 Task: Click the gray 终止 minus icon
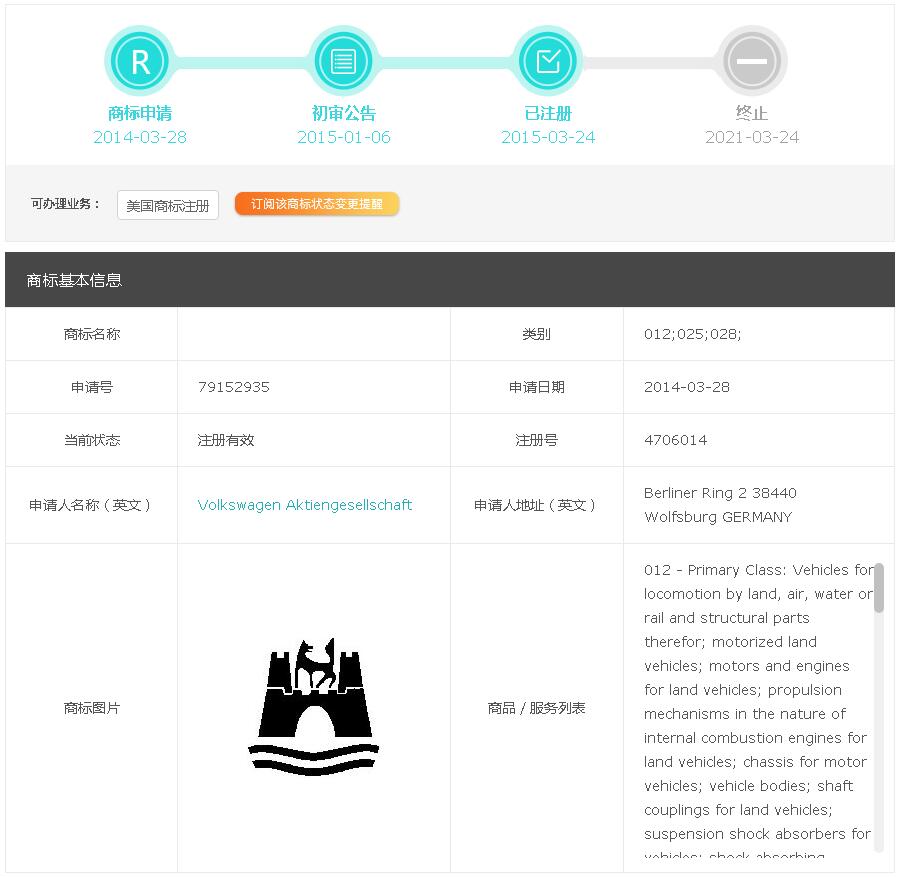[752, 62]
